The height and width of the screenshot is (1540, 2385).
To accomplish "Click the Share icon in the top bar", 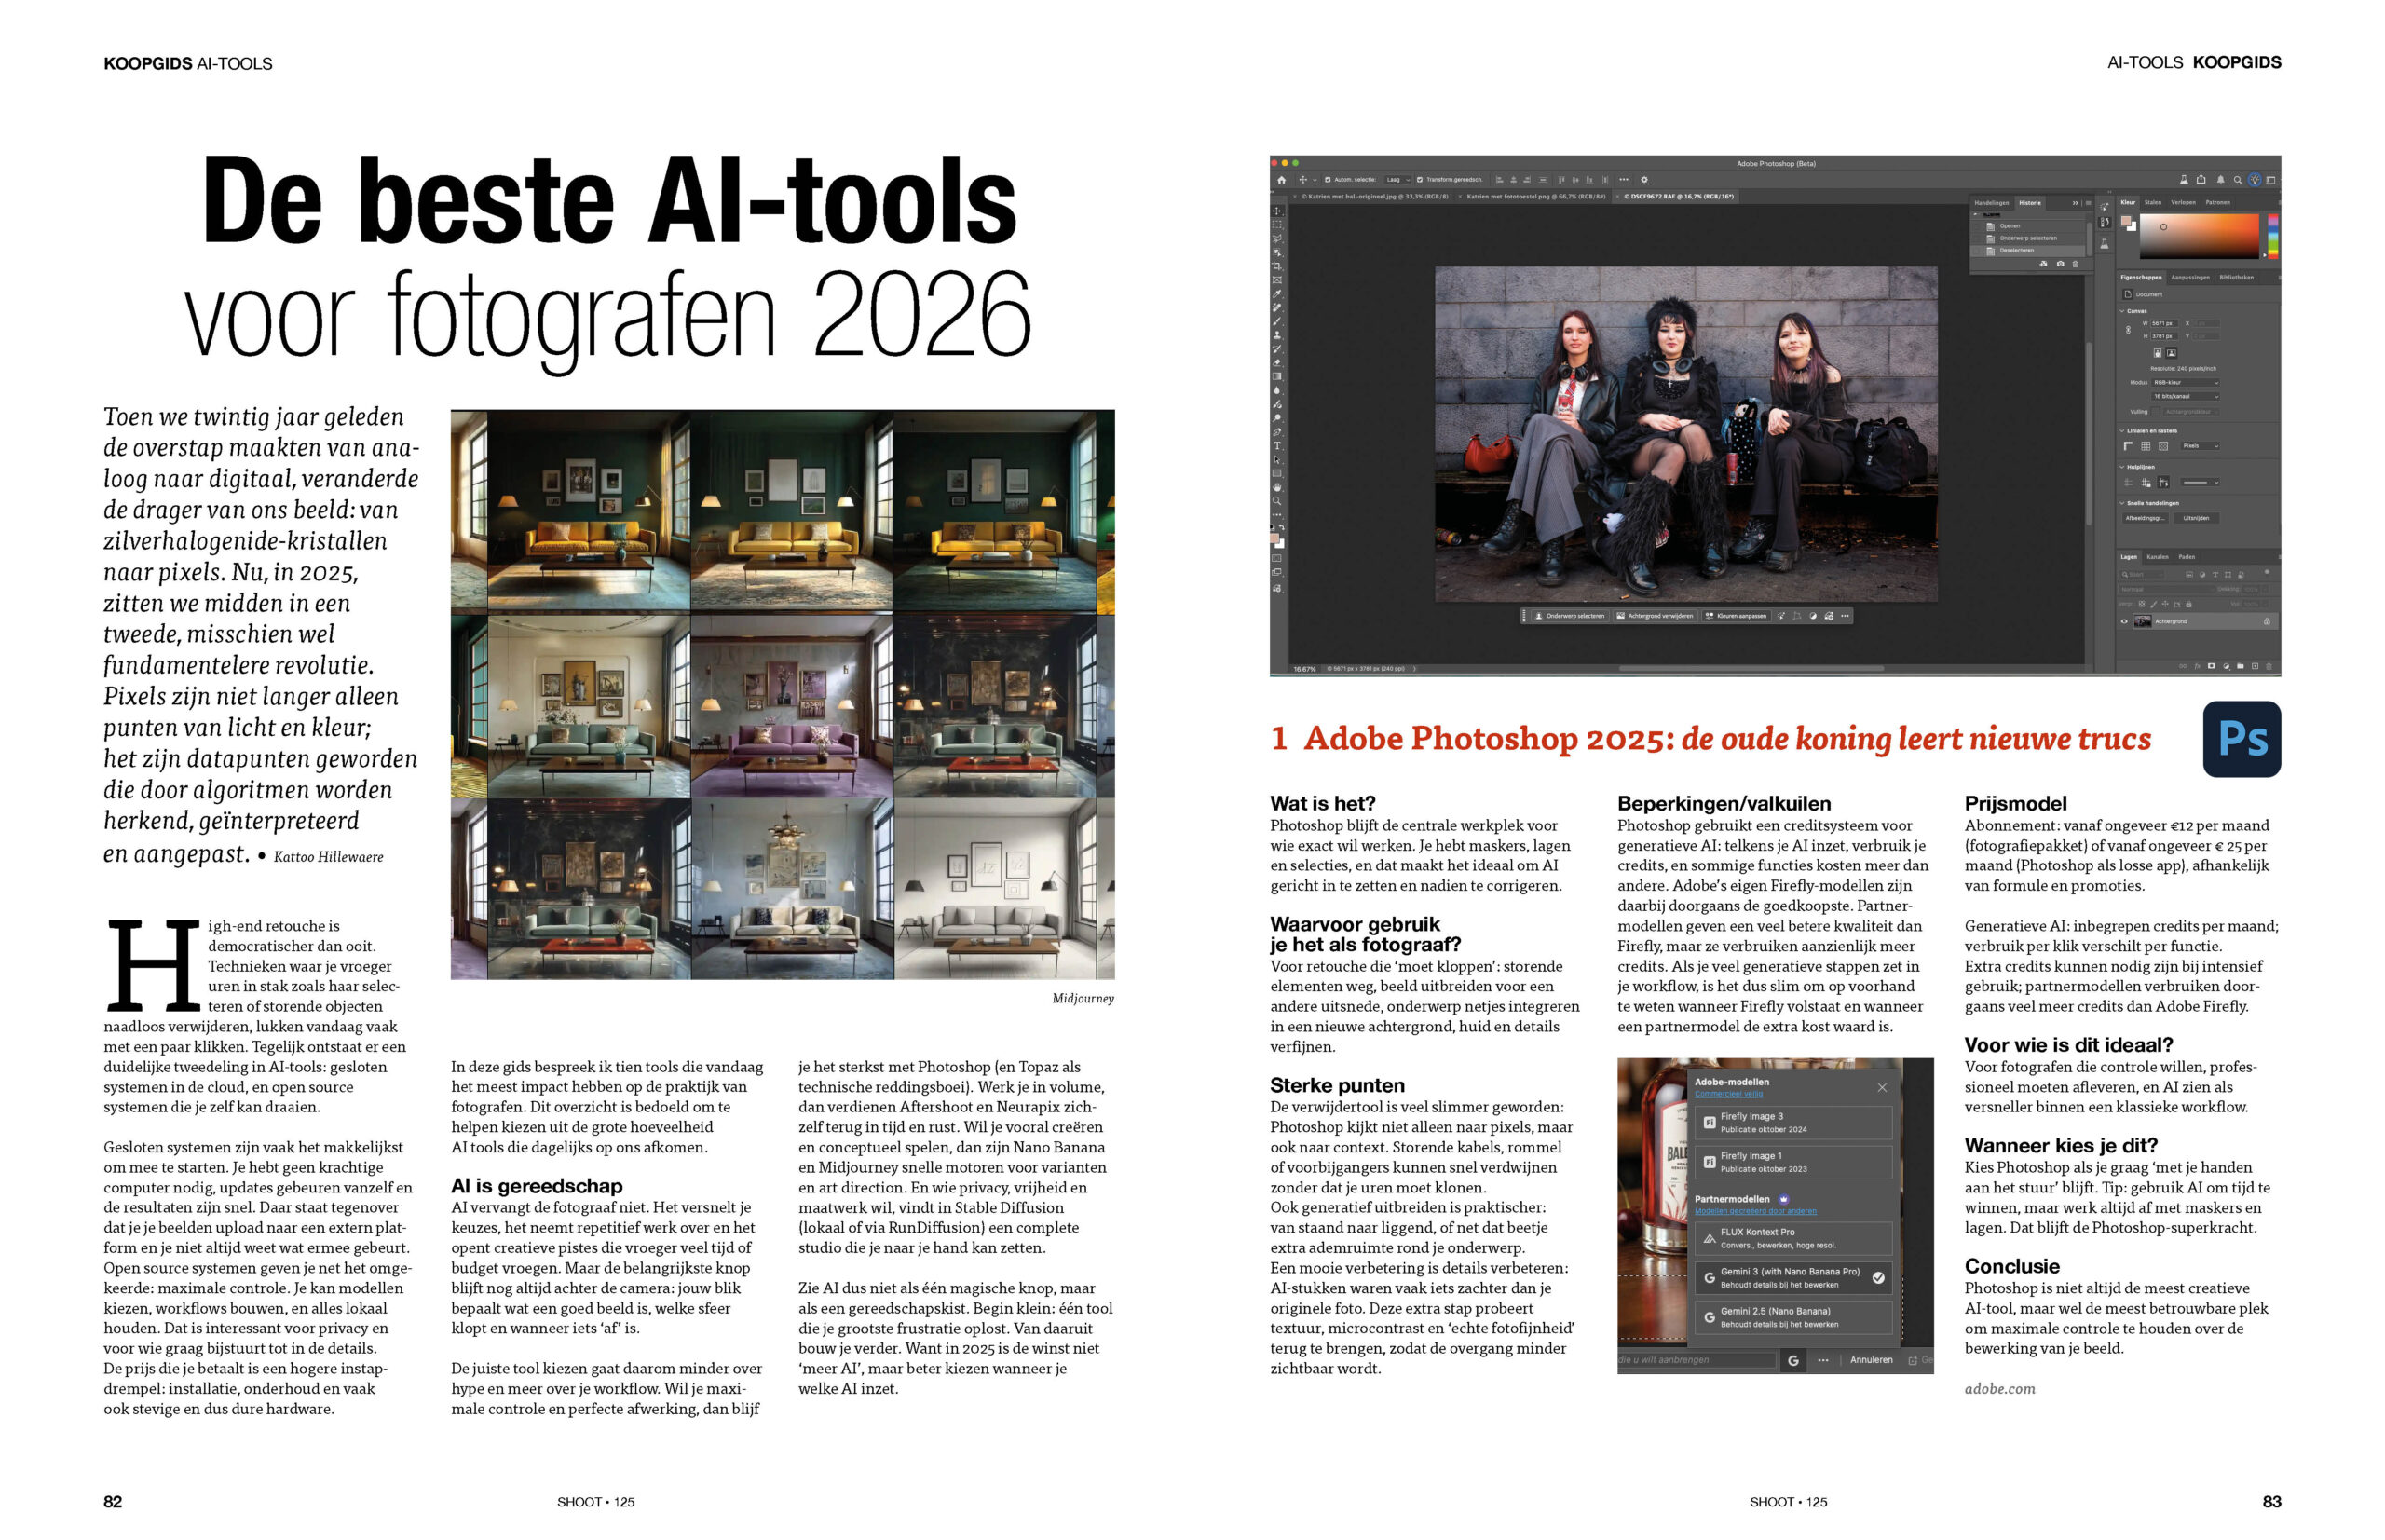I will pyautogui.click(x=2201, y=180).
